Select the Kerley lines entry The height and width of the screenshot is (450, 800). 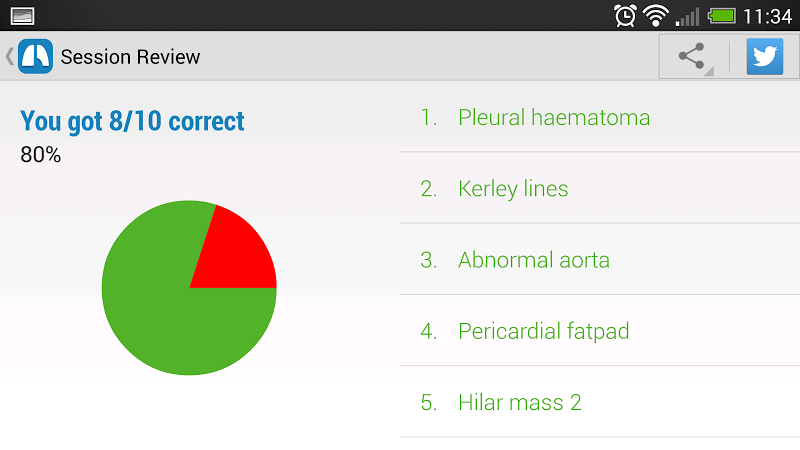[513, 188]
